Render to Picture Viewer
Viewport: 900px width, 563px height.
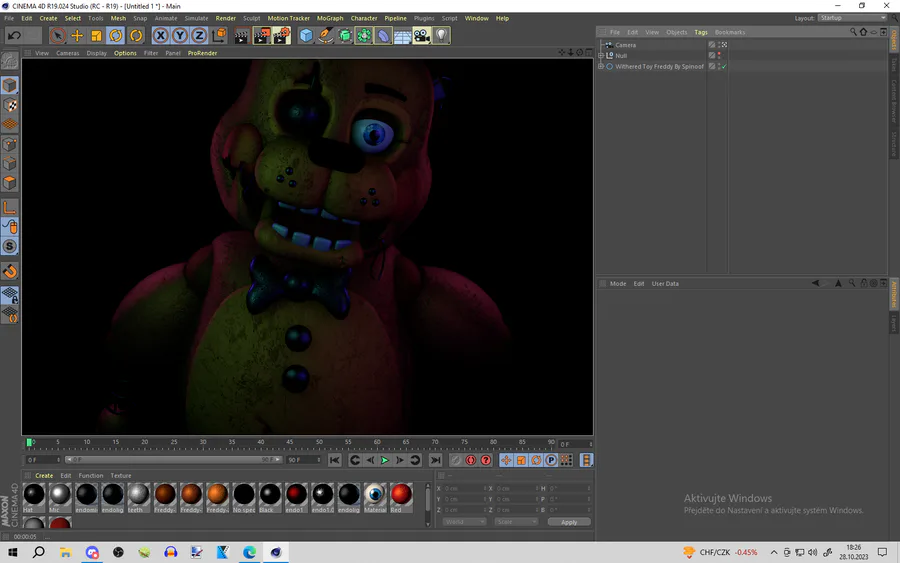click(x=262, y=36)
